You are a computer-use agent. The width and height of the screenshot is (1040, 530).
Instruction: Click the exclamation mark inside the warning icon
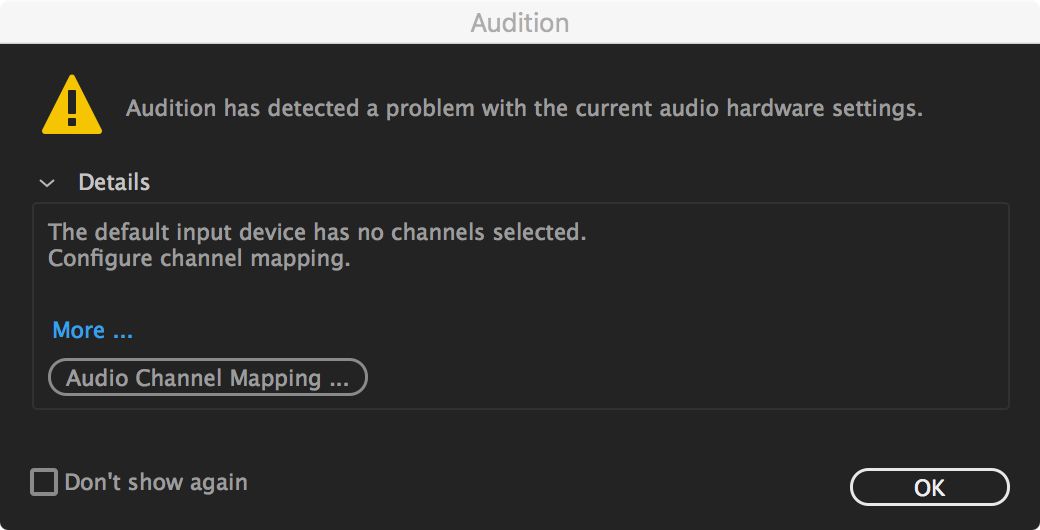point(71,104)
